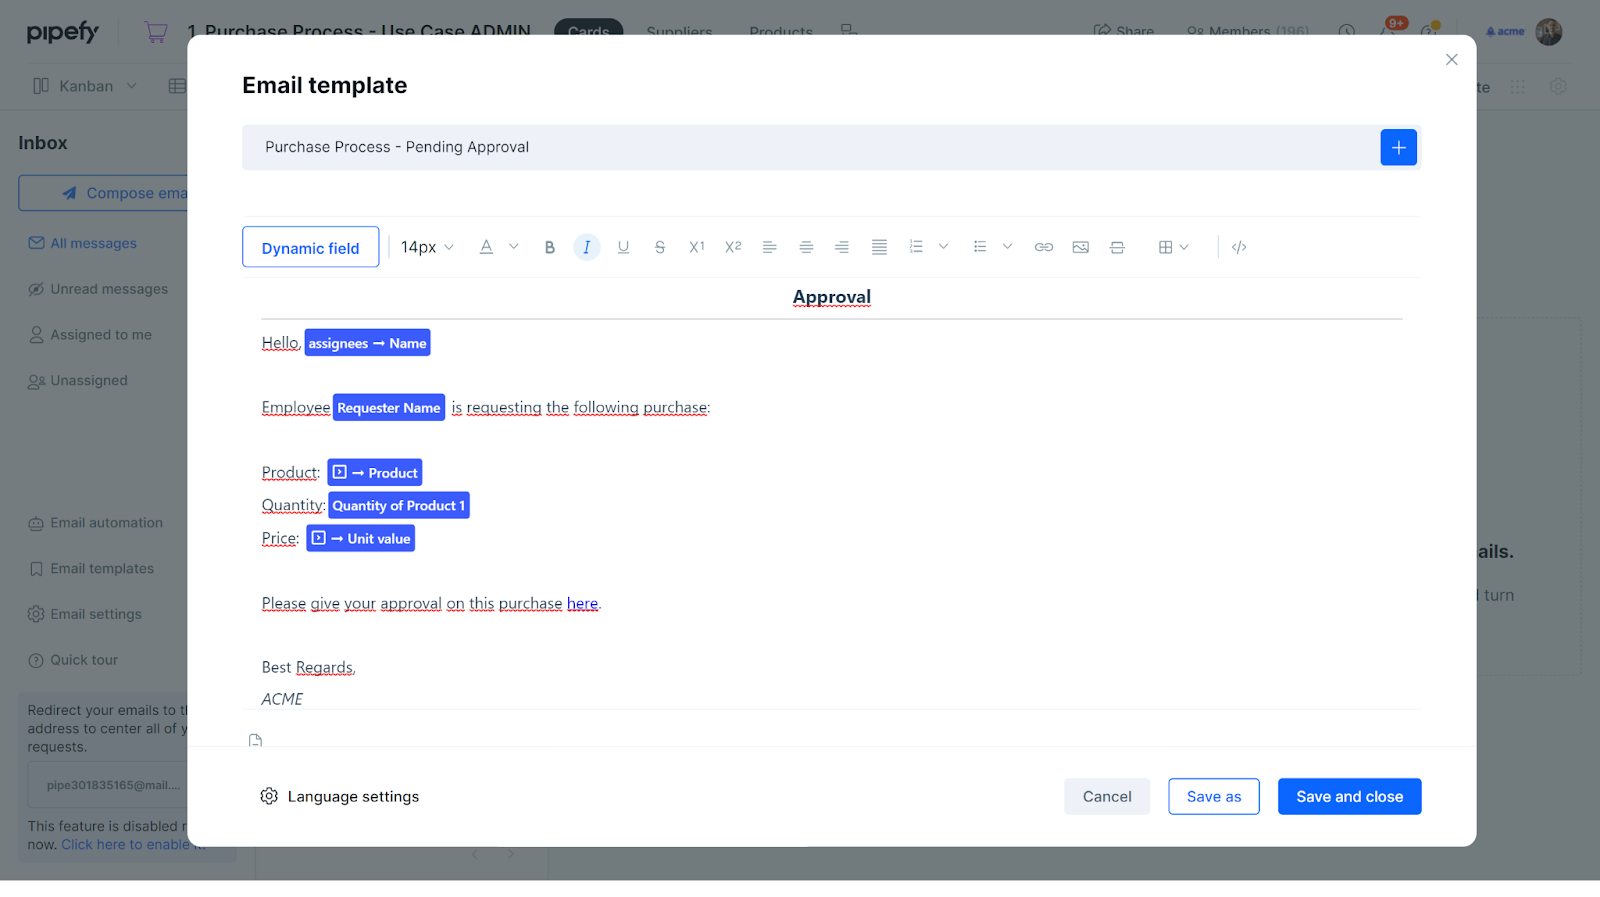Align text to the right
1600x897 pixels.
point(842,247)
